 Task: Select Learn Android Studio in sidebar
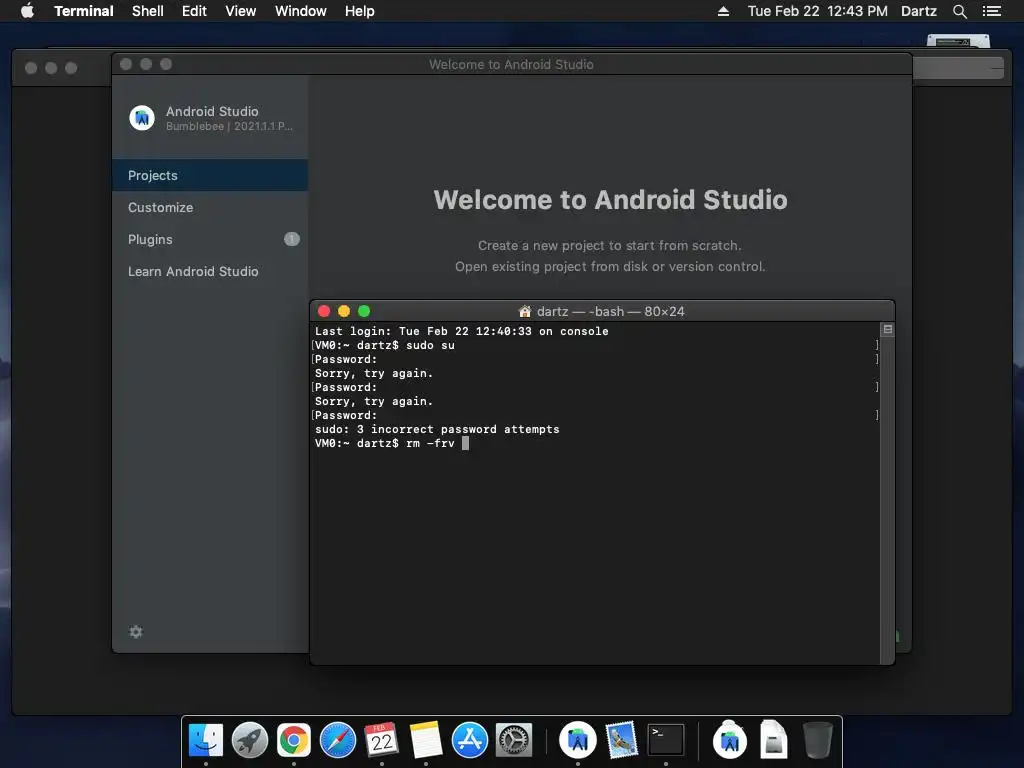coord(210,271)
